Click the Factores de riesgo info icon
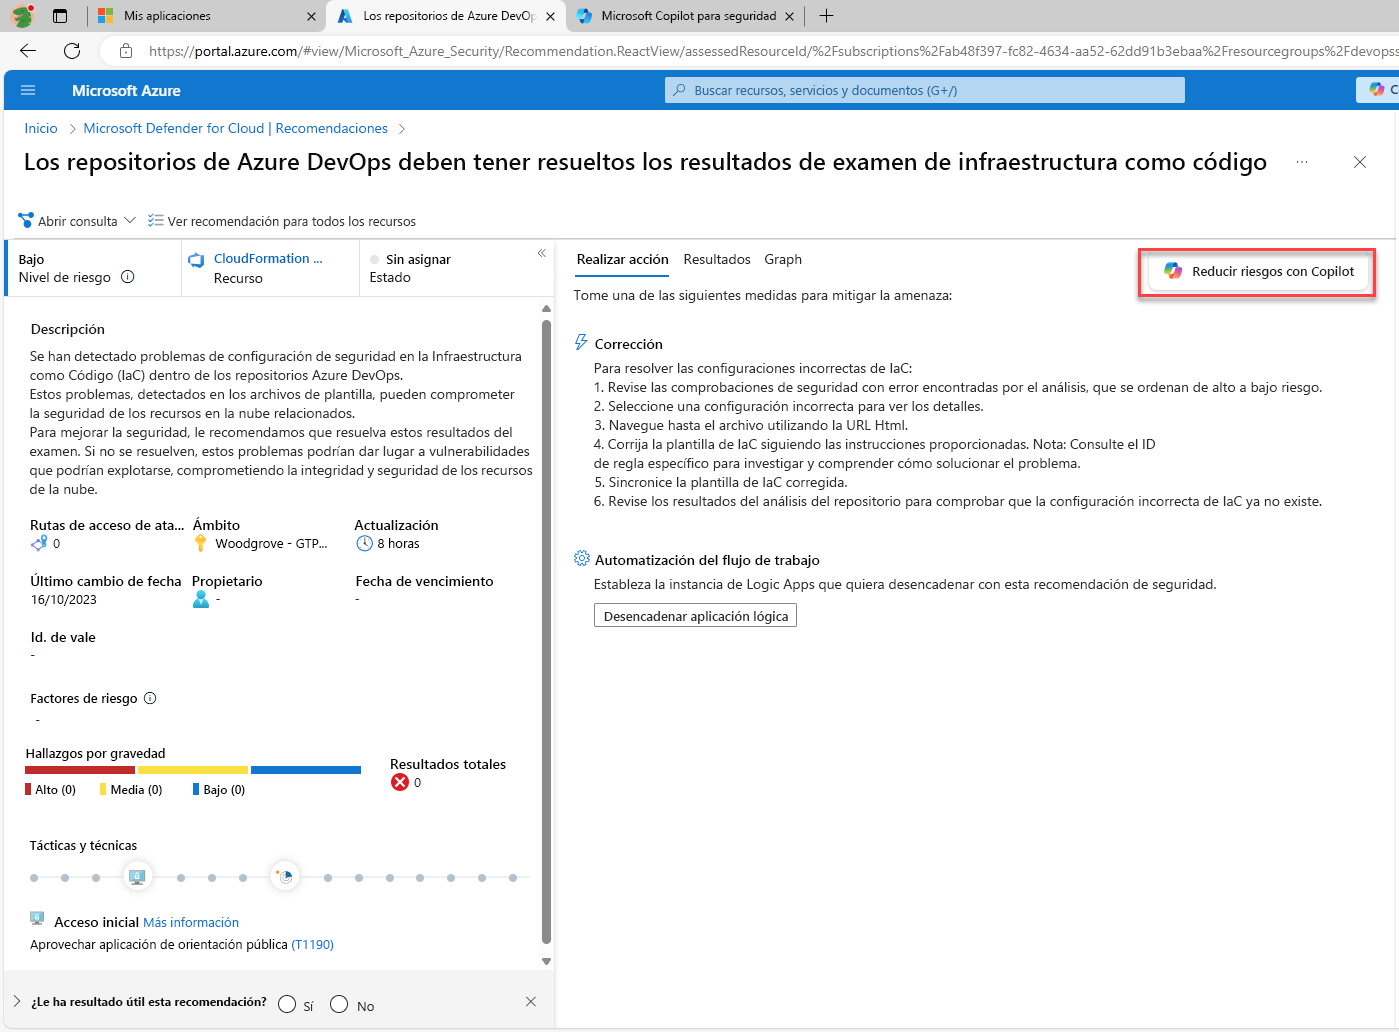 point(150,698)
